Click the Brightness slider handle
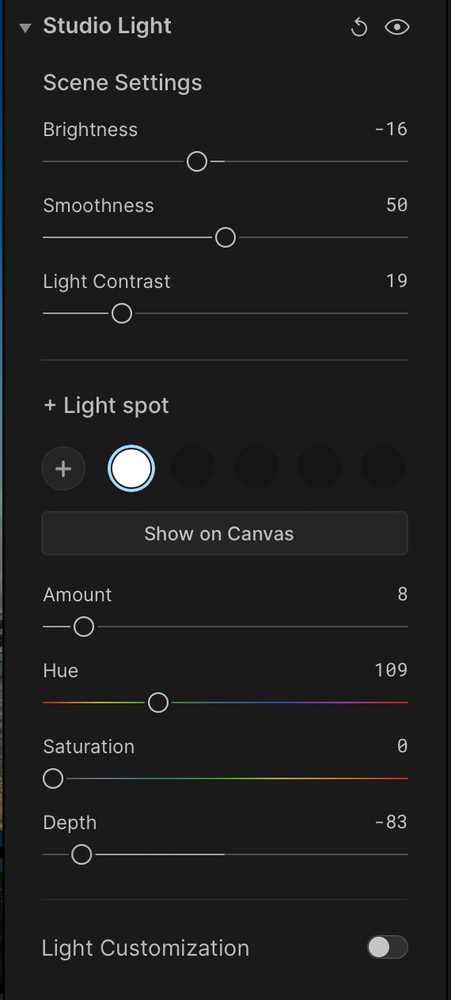This screenshot has height=1000, width=451. 197,161
